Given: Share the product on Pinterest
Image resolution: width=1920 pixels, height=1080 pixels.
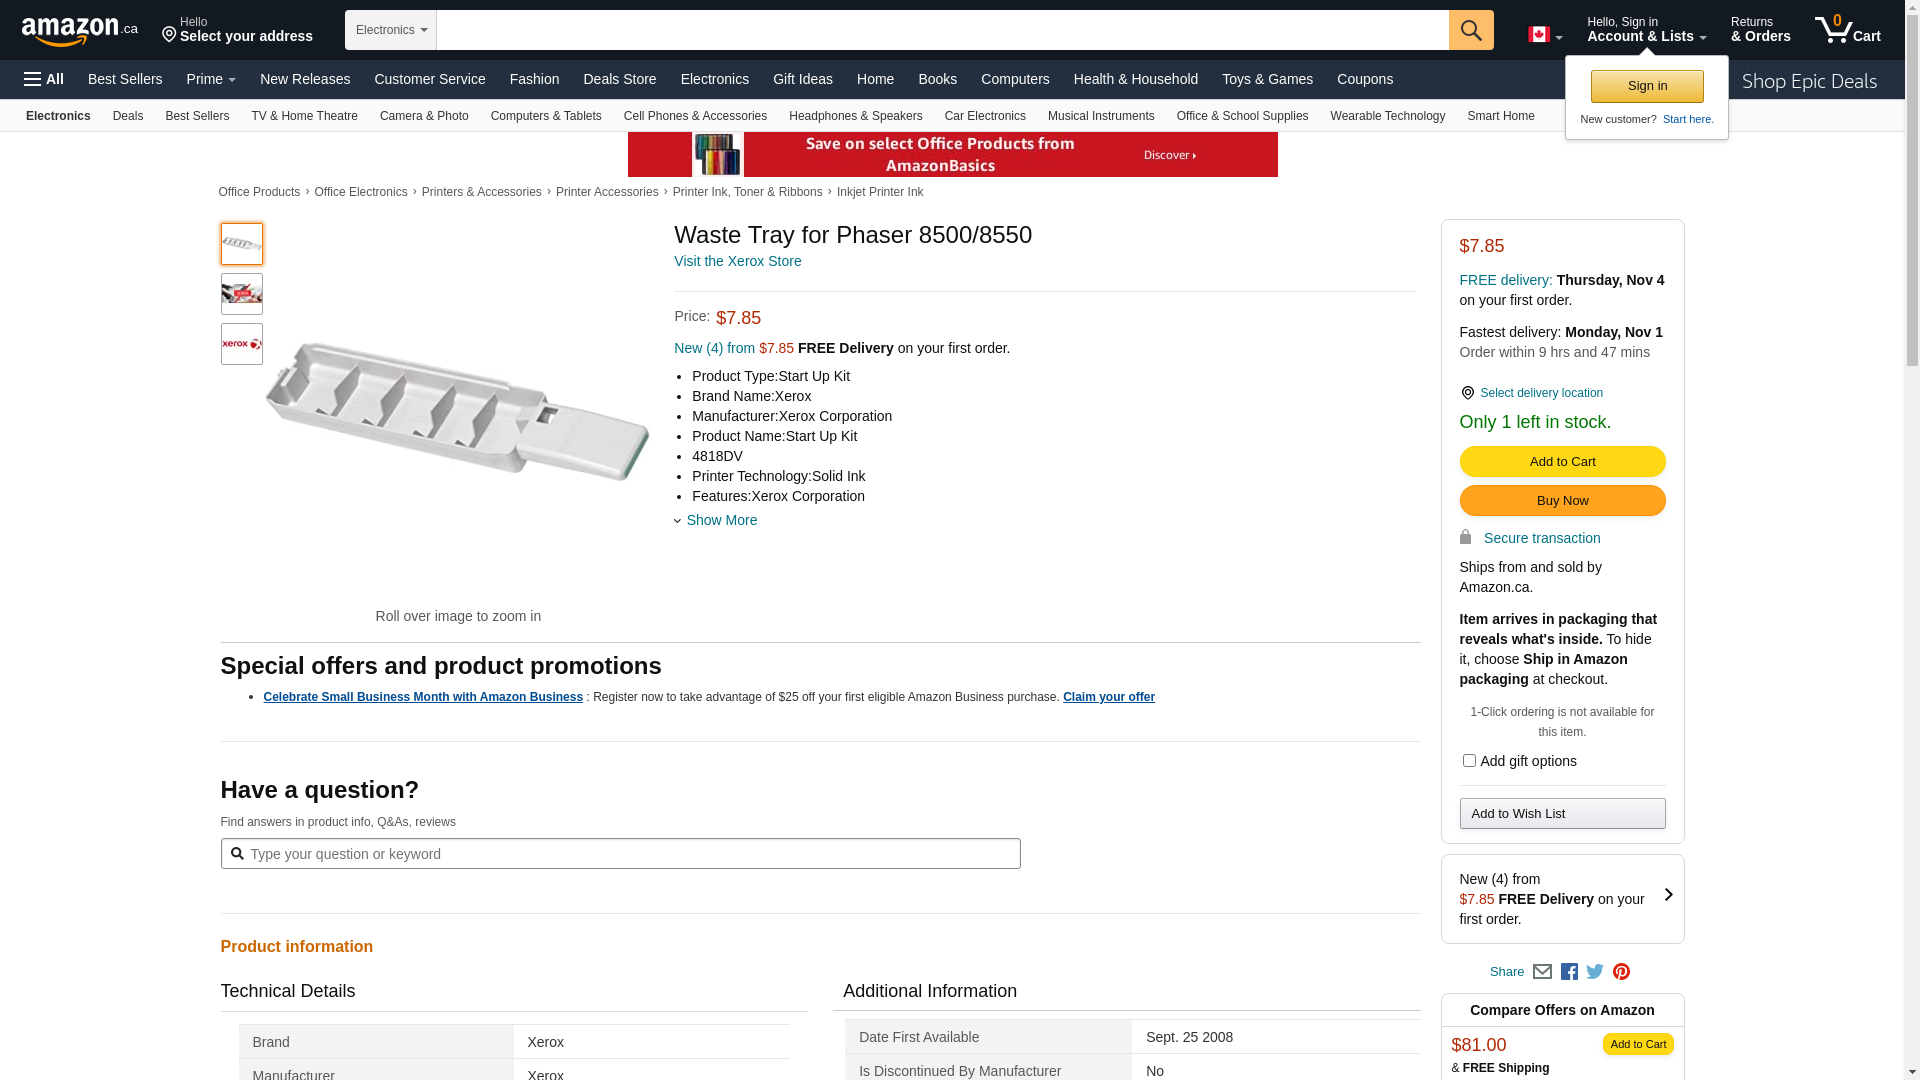Looking at the screenshot, I should tap(1621, 972).
